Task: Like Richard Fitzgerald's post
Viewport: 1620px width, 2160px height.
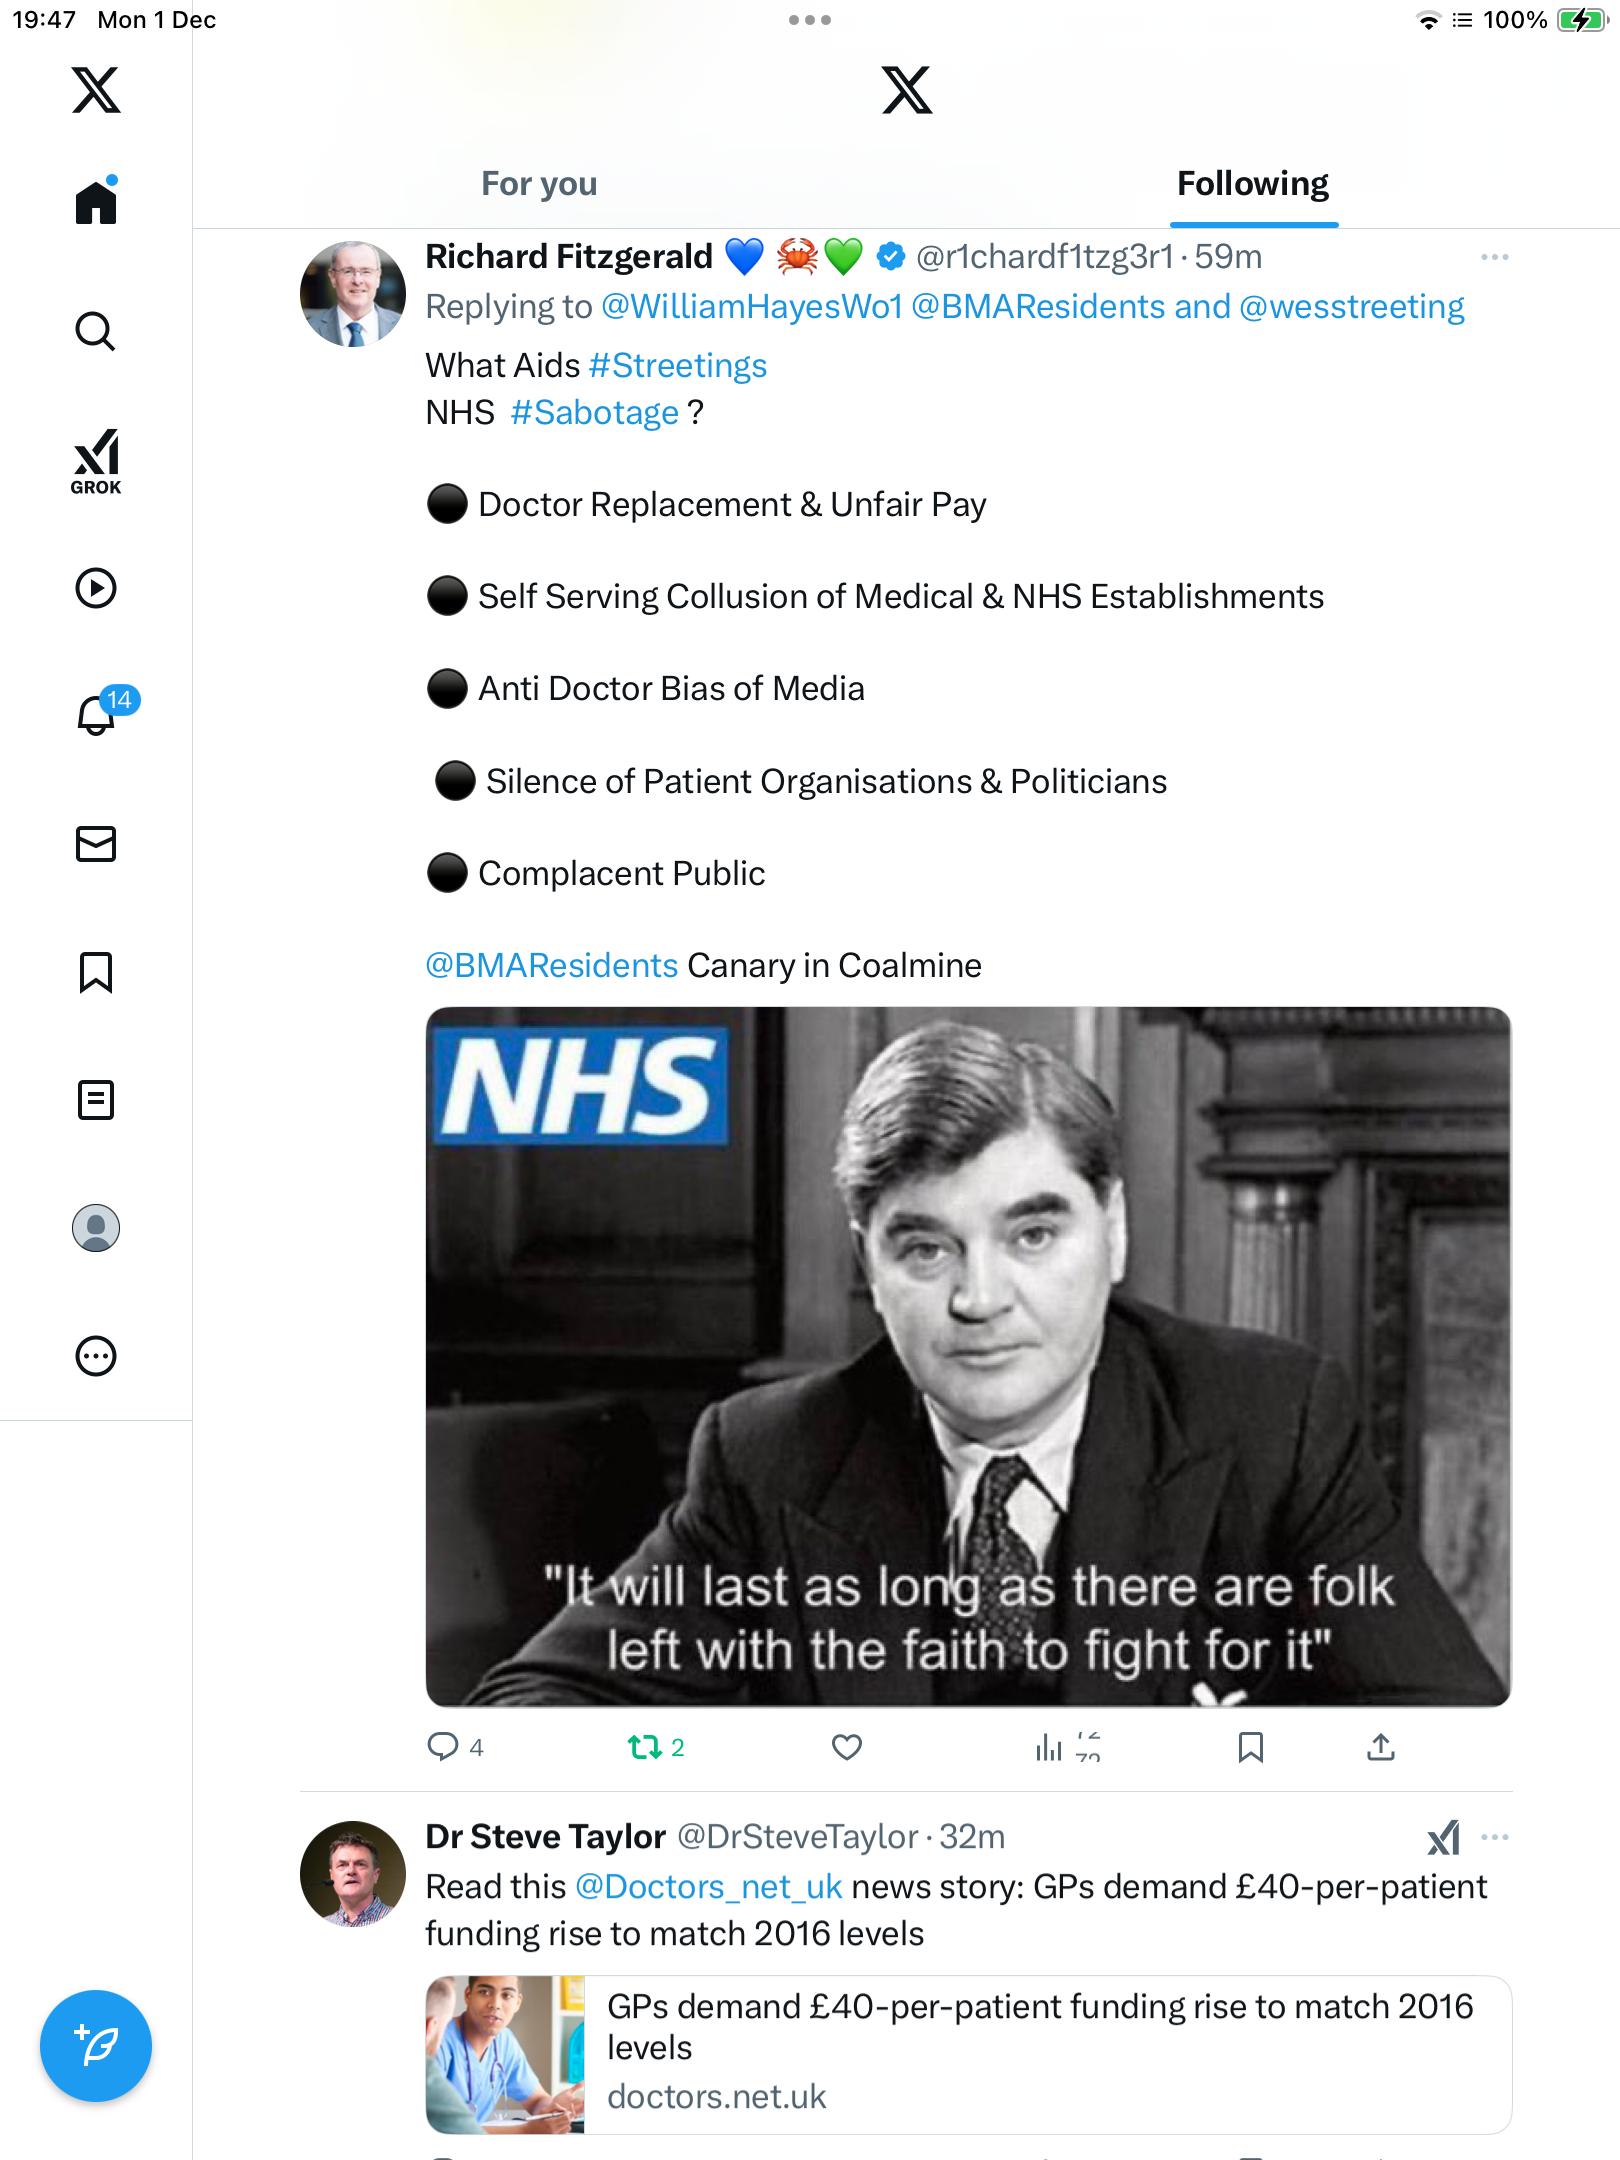Action: (x=846, y=1747)
